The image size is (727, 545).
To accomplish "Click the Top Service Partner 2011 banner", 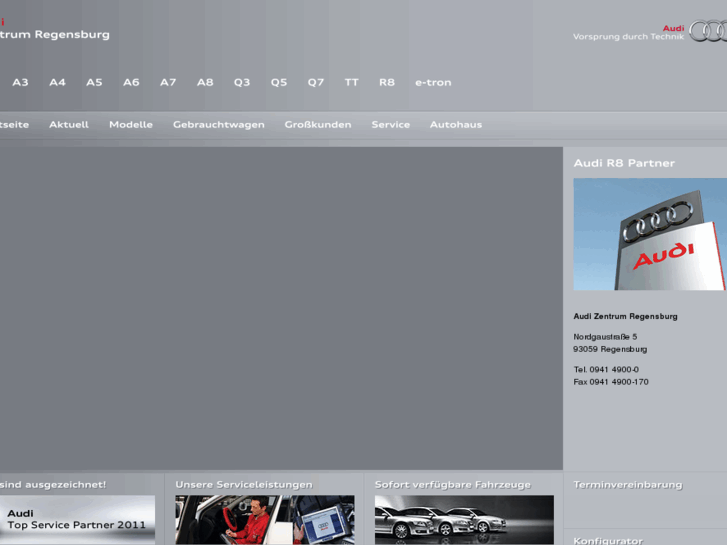I will coord(77,520).
